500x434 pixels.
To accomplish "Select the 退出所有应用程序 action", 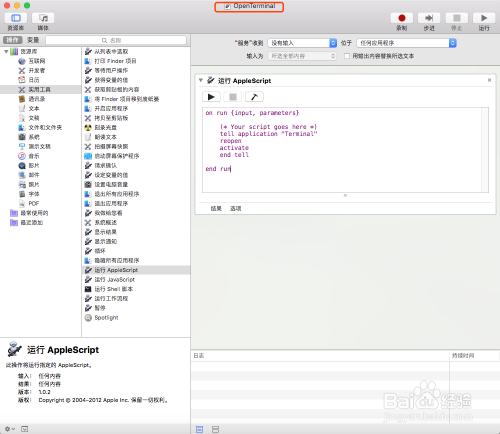I will 117,194.
